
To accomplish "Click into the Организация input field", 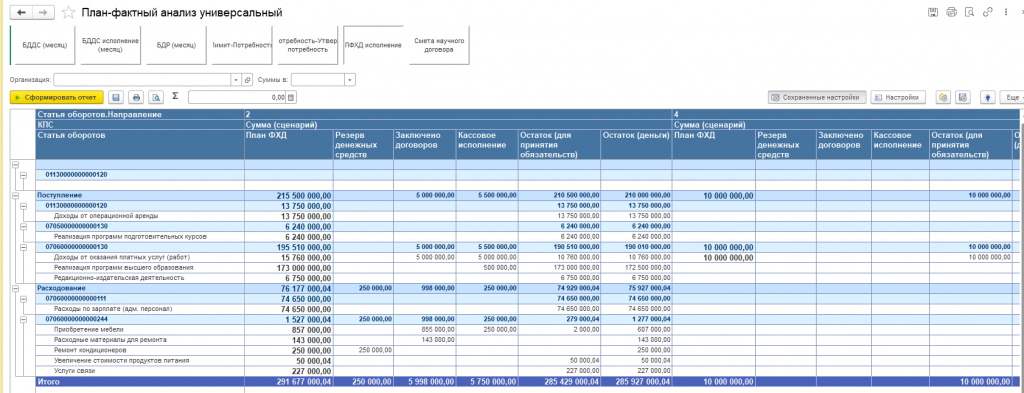I will [x=142, y=80].
